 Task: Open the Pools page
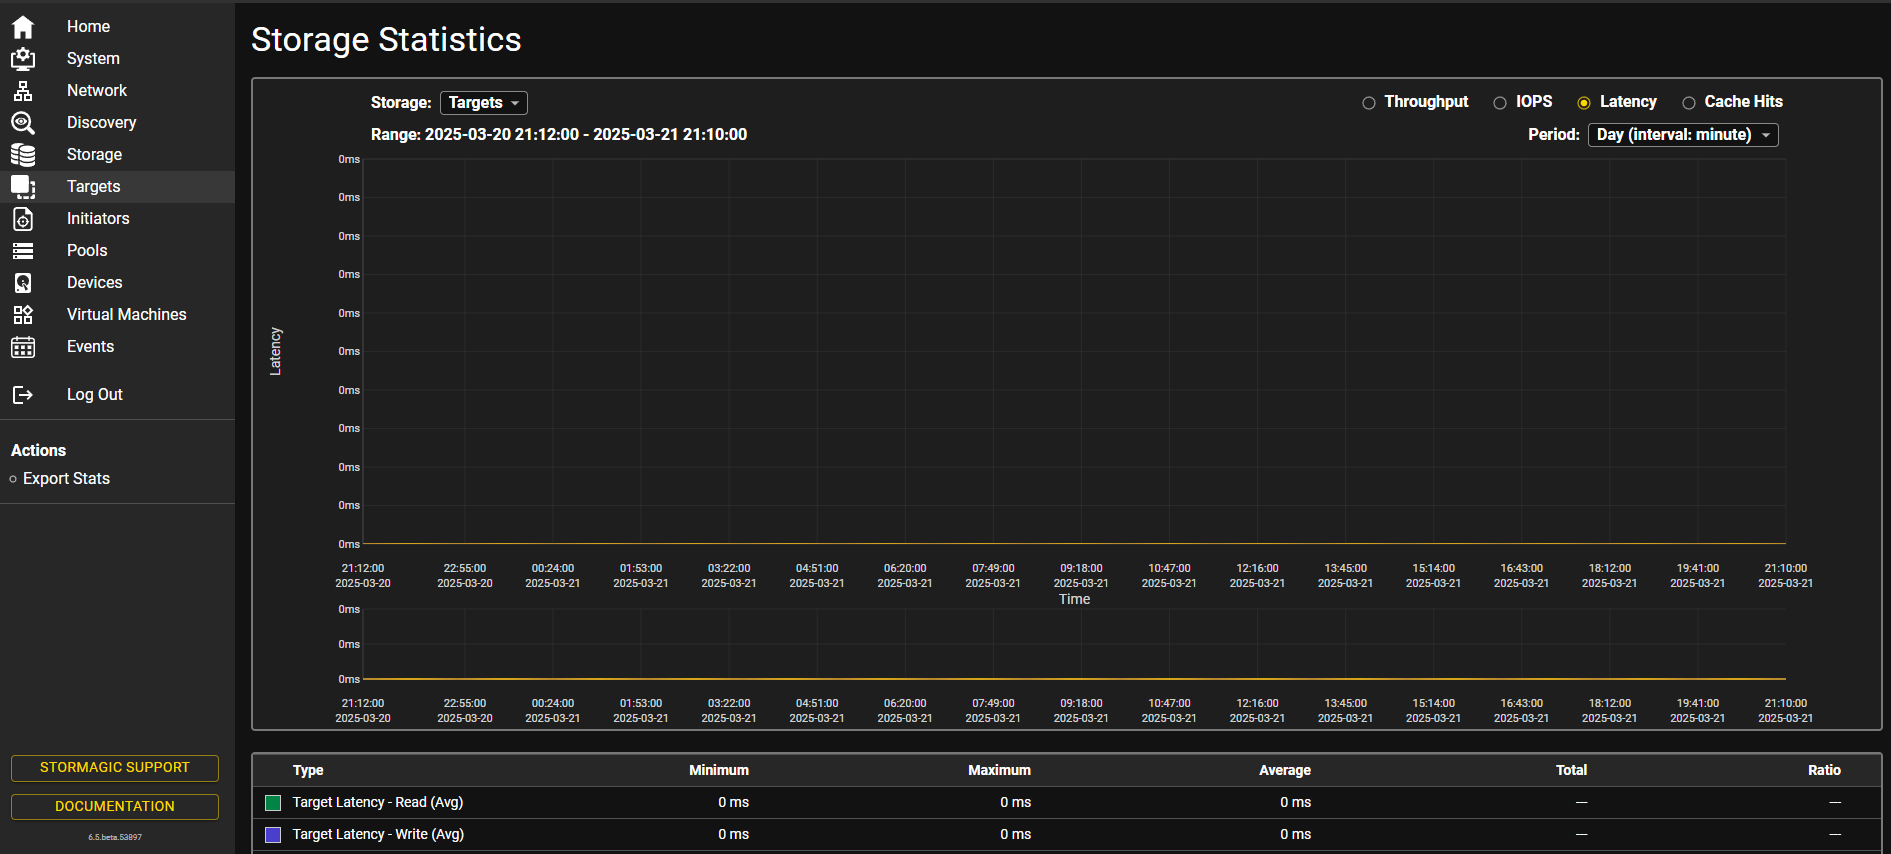point(87,251)
